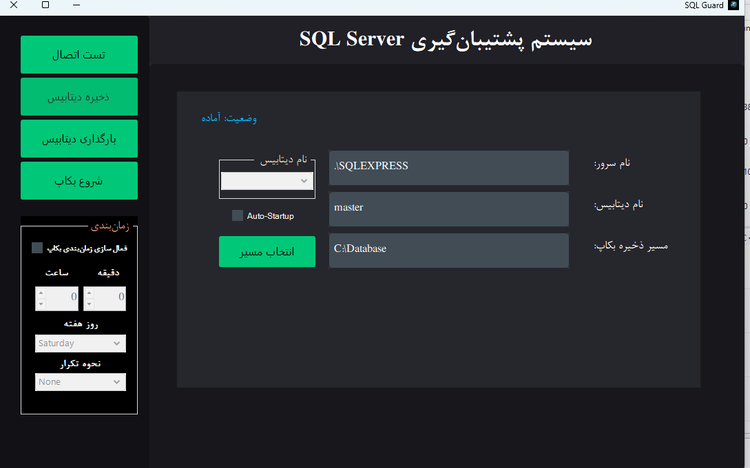
Task: Click the بارگذاری دیتابیس button
Action: (x=79, y=139)
